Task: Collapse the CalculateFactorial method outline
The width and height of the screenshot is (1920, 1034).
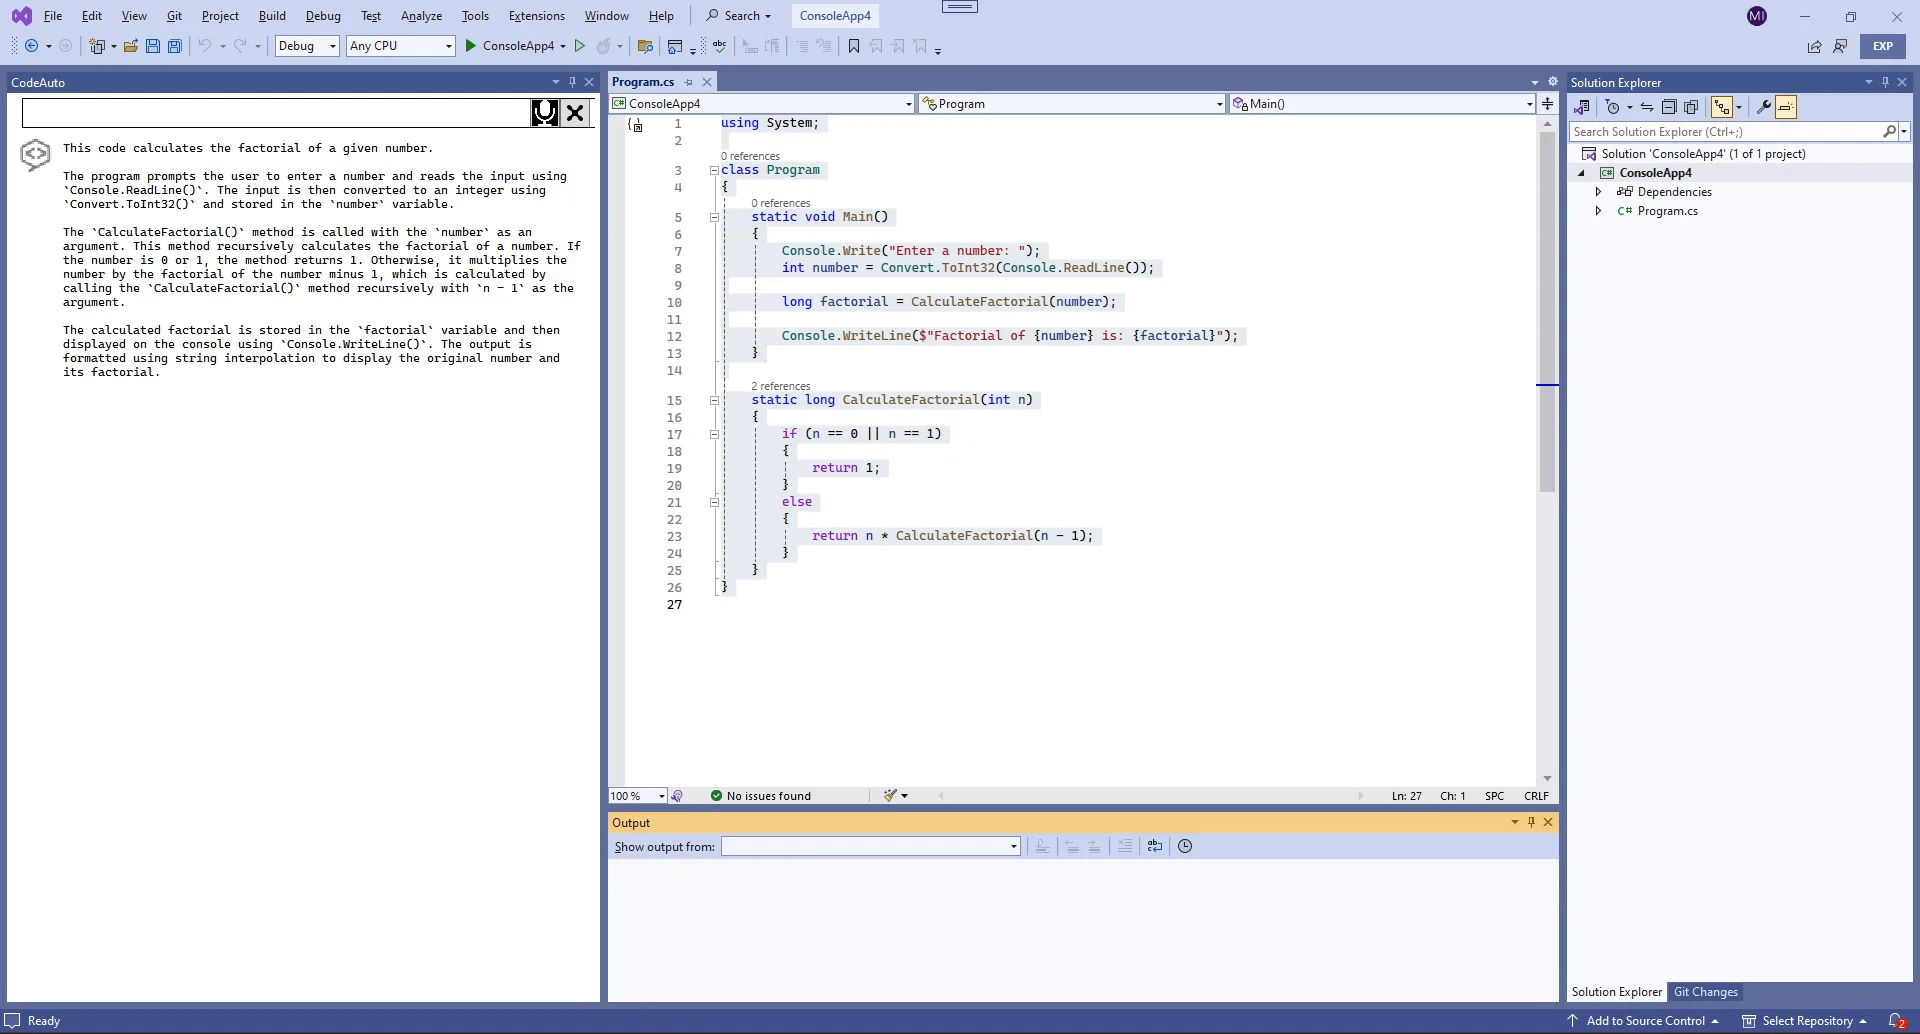Action: [x=714, y=400]
